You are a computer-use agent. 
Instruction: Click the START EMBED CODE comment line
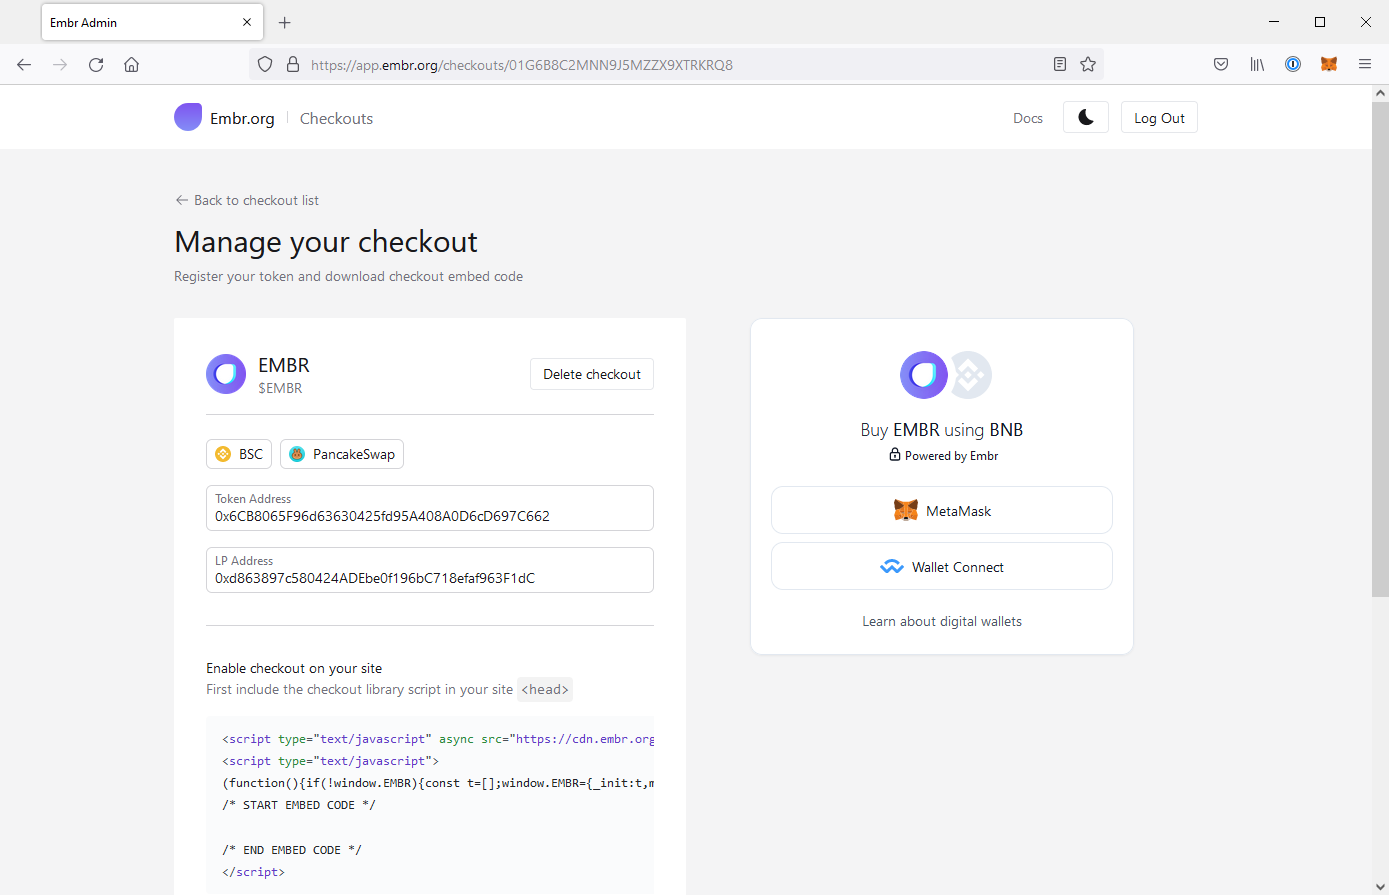[x=299, y=805]
